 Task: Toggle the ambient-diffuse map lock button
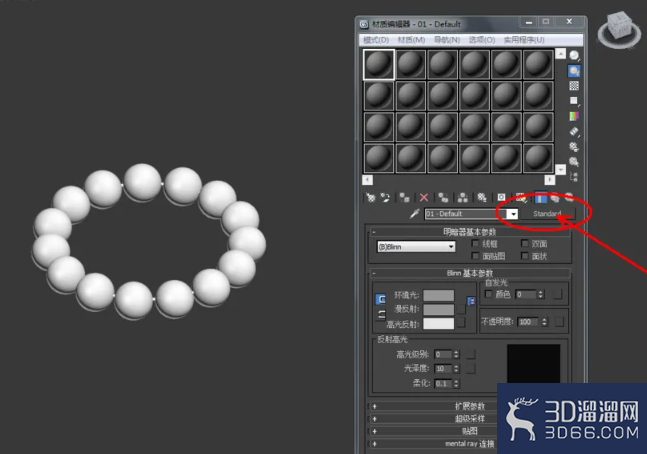pyautogui.click(x=471, y=301)
